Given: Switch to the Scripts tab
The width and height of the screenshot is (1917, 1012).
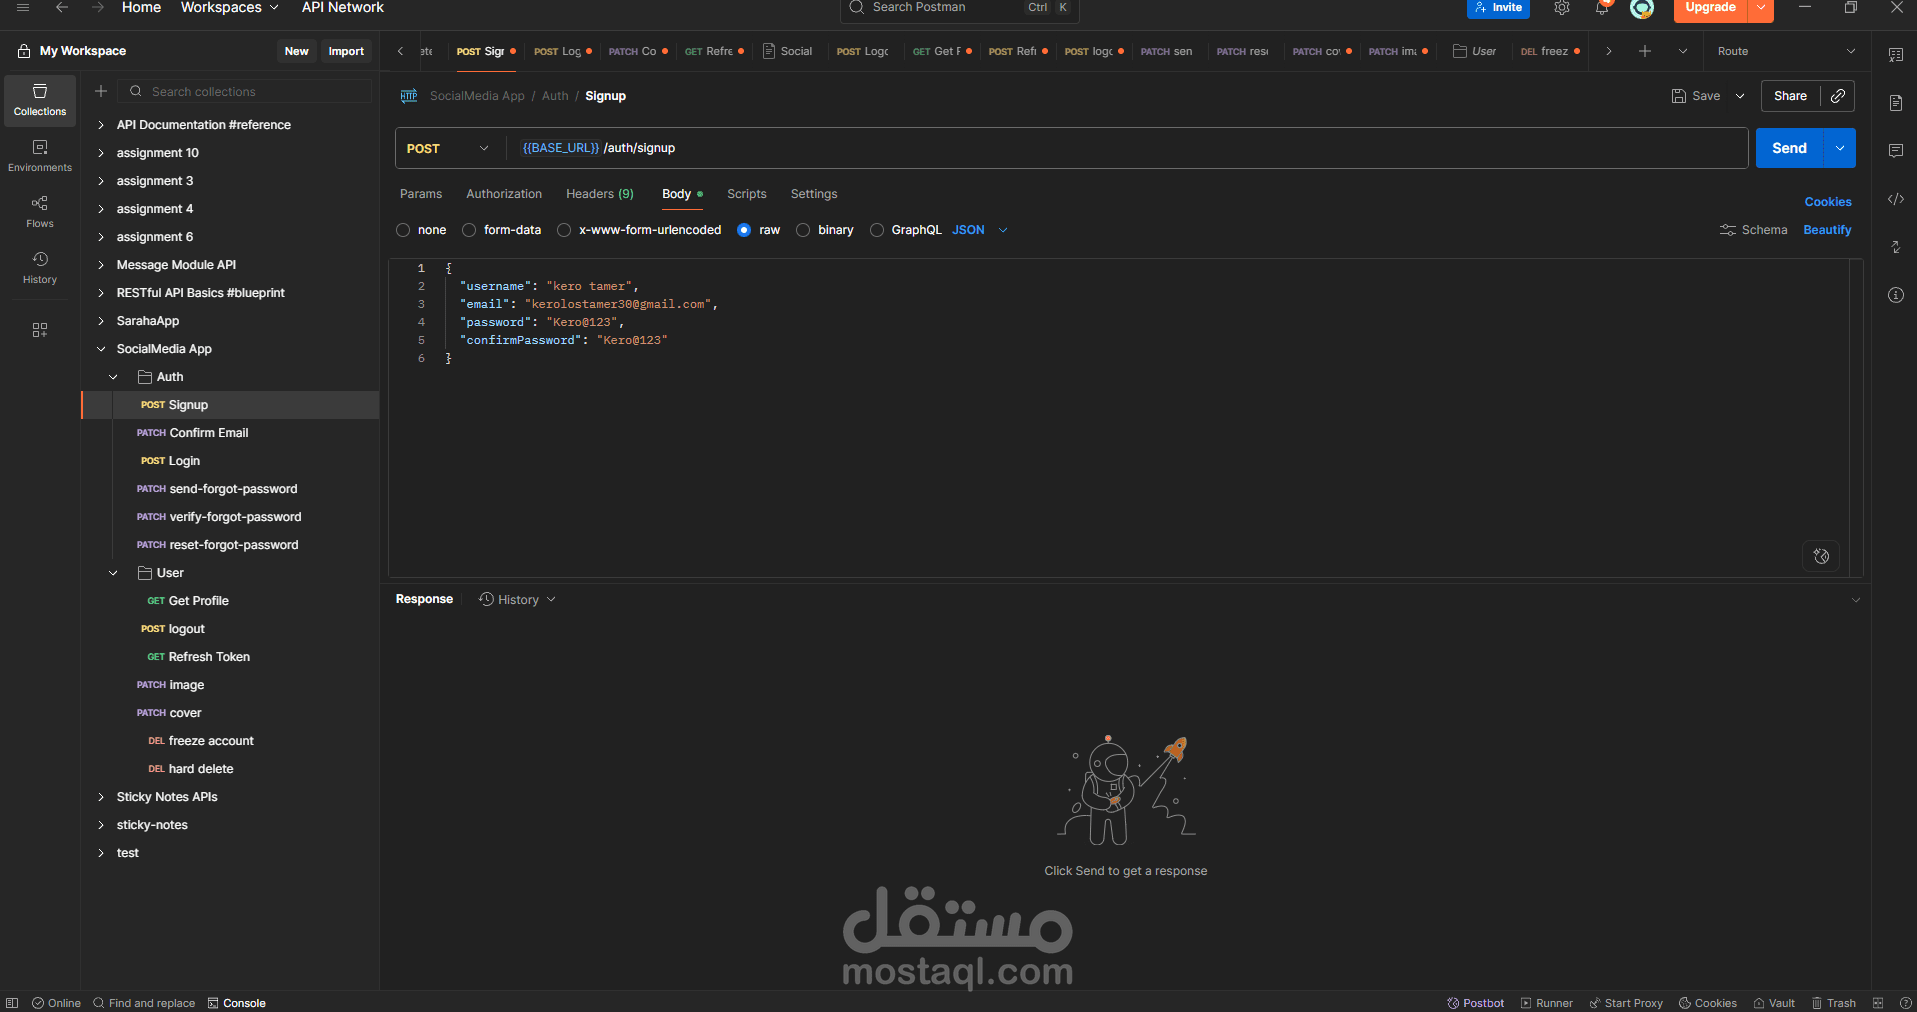Looking at the screenshot, I should [x=747, y=194].
